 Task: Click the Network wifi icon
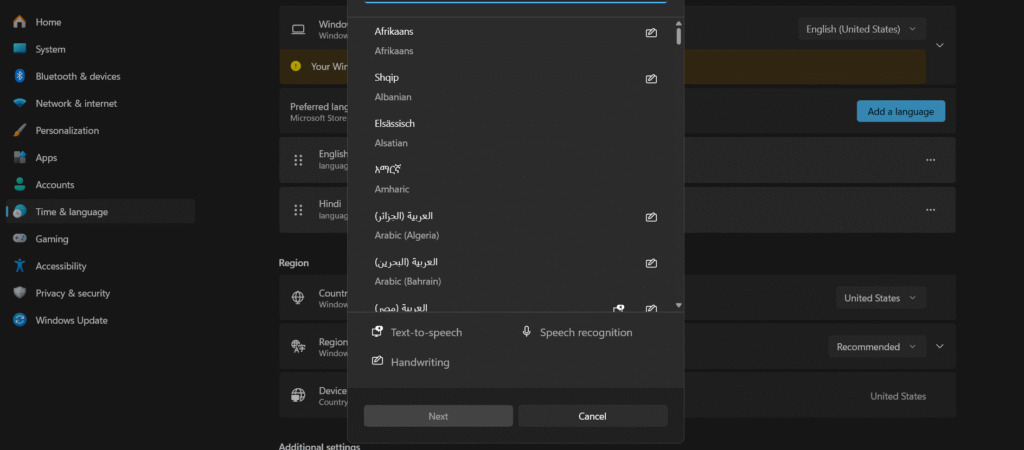tap(20, 103)
